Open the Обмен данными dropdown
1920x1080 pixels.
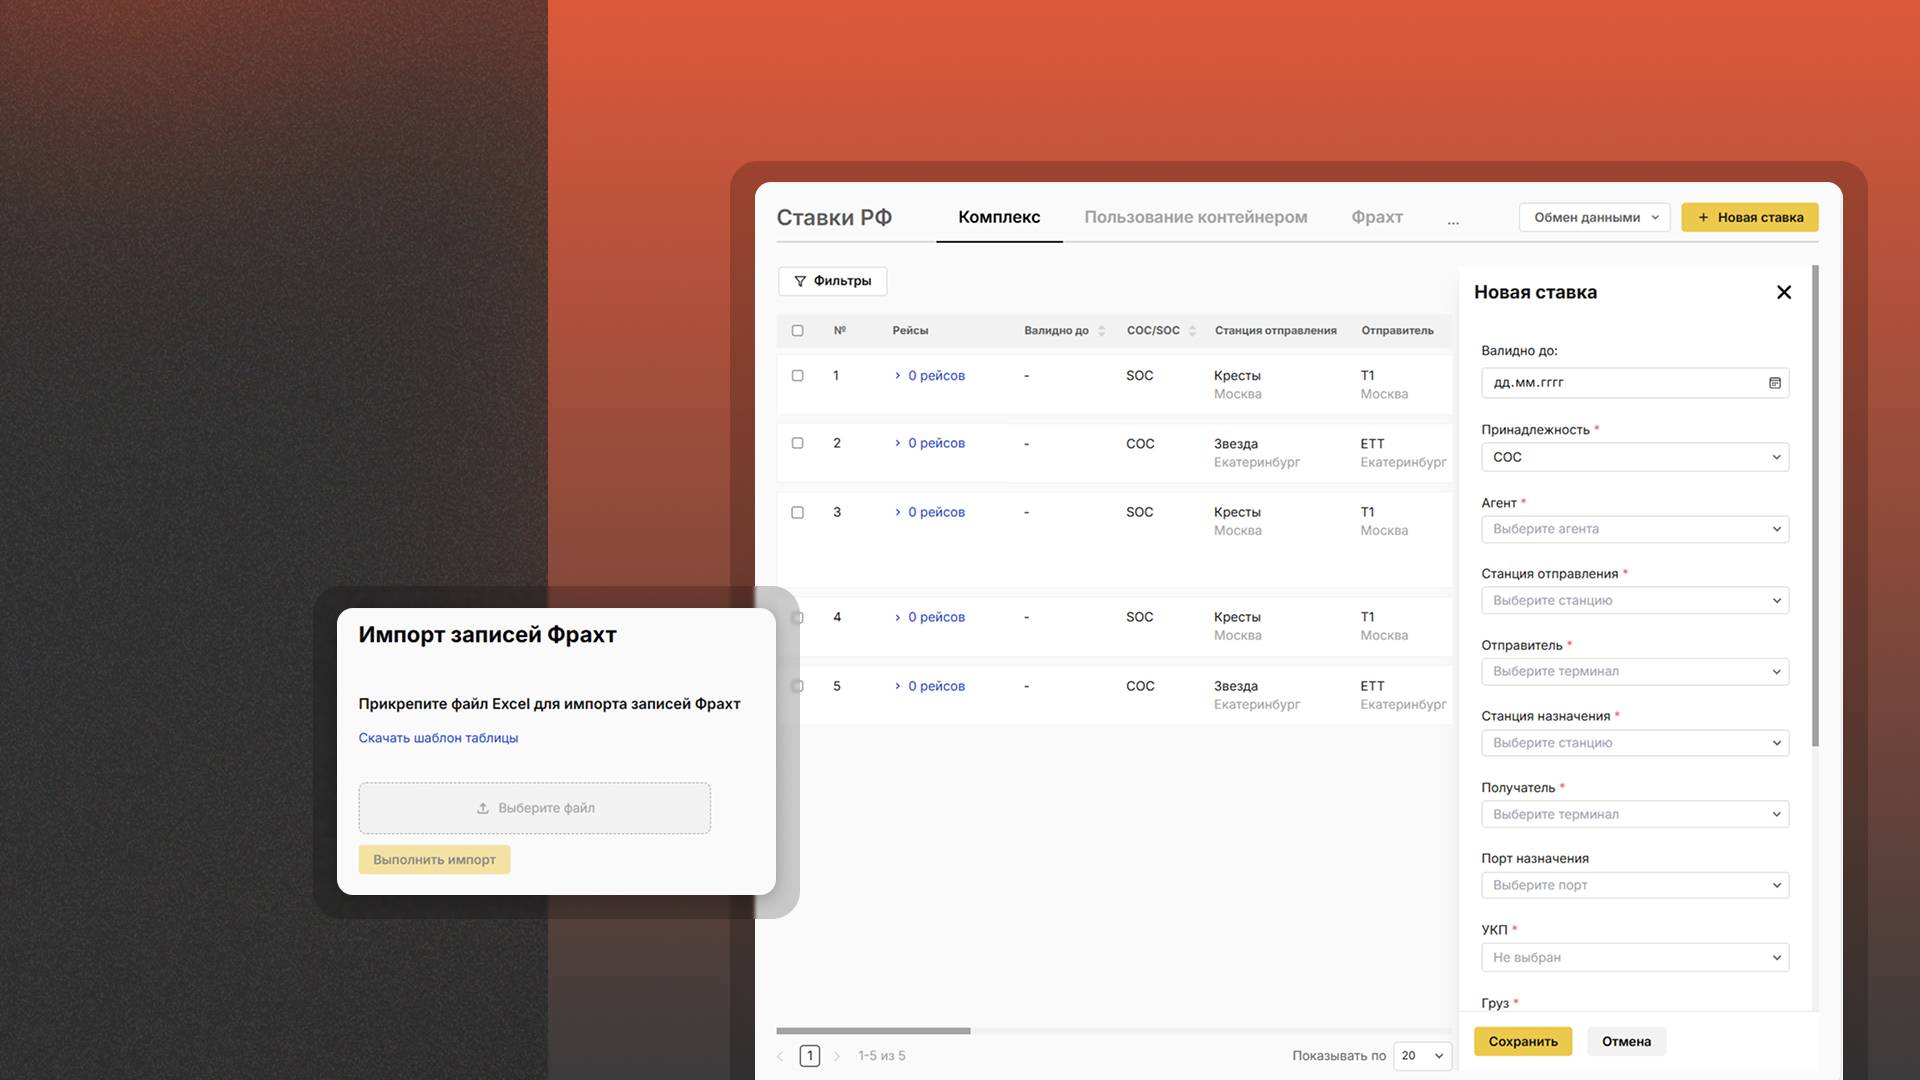(x=1594, y=217)
